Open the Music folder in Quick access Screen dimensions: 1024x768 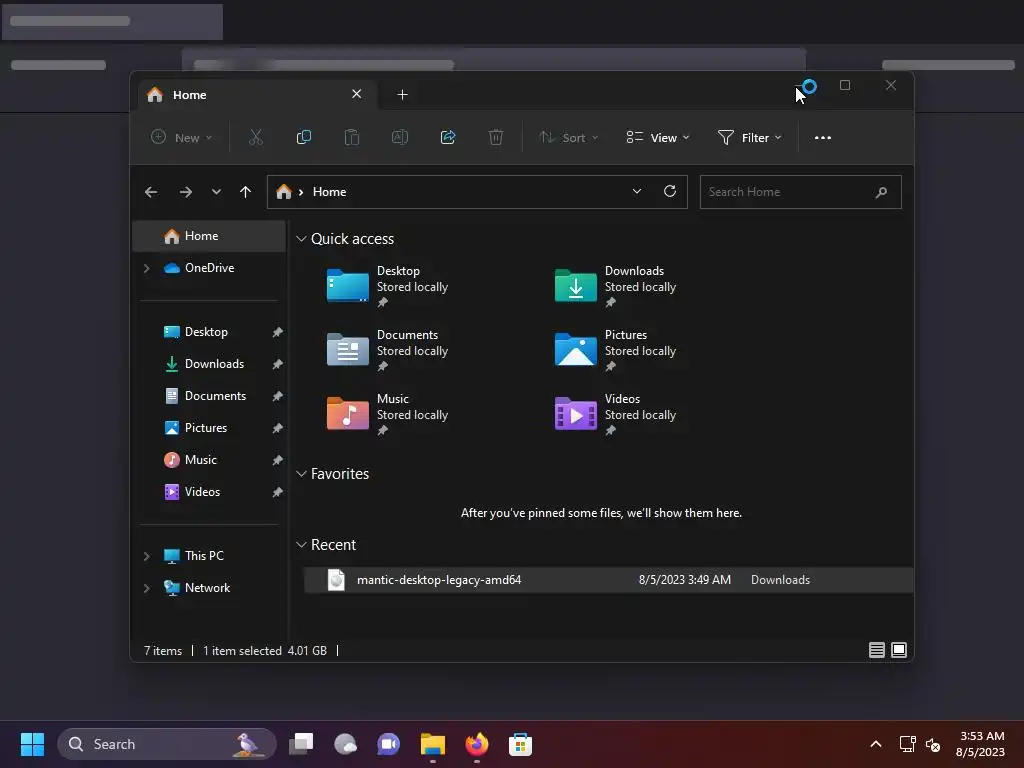[x=388, y=414]
